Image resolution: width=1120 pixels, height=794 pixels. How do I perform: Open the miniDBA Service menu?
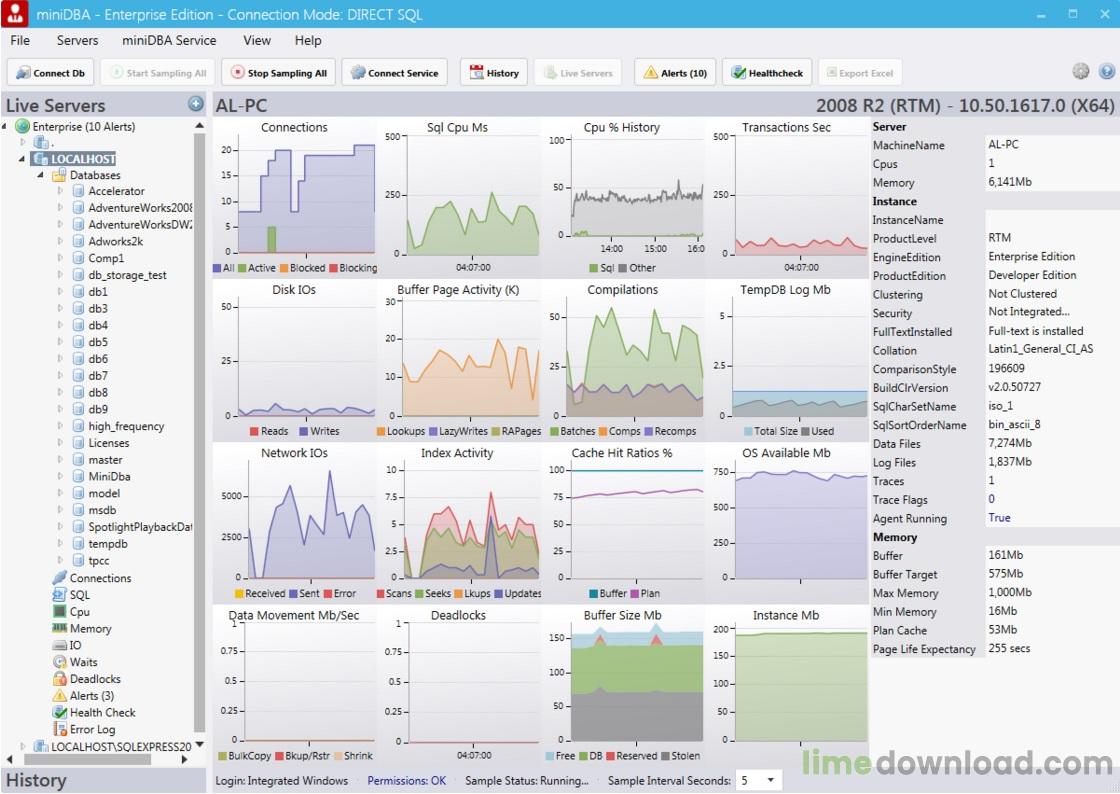[x=169, y=41]
